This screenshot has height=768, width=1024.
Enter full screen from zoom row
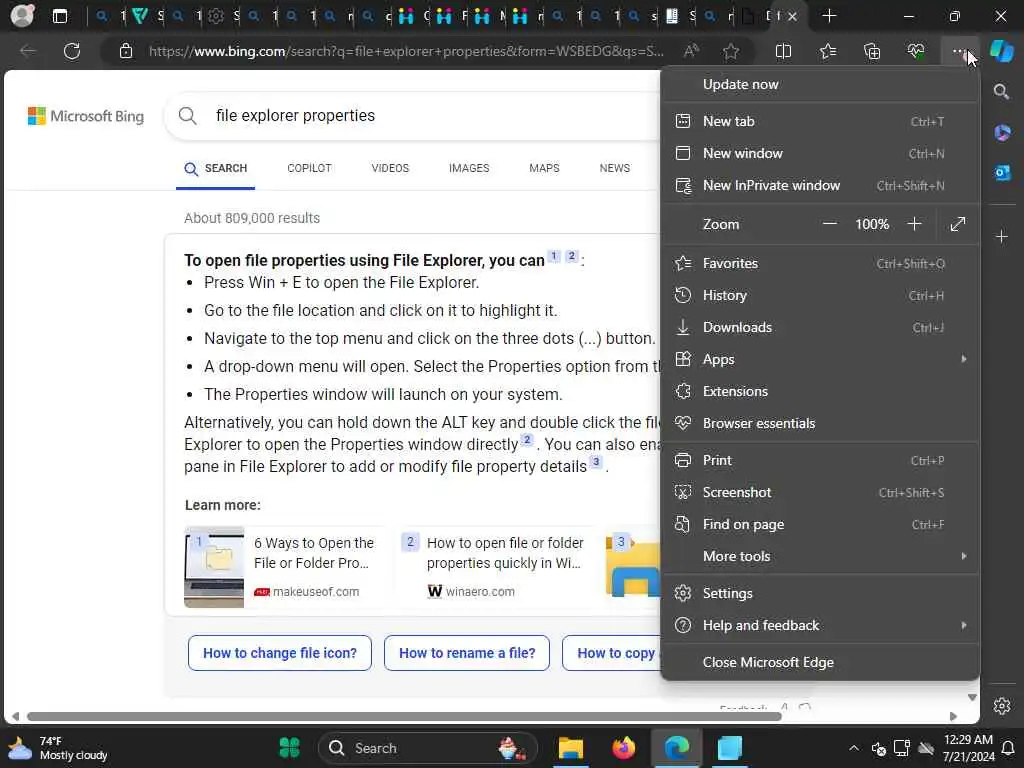(957, 224)
